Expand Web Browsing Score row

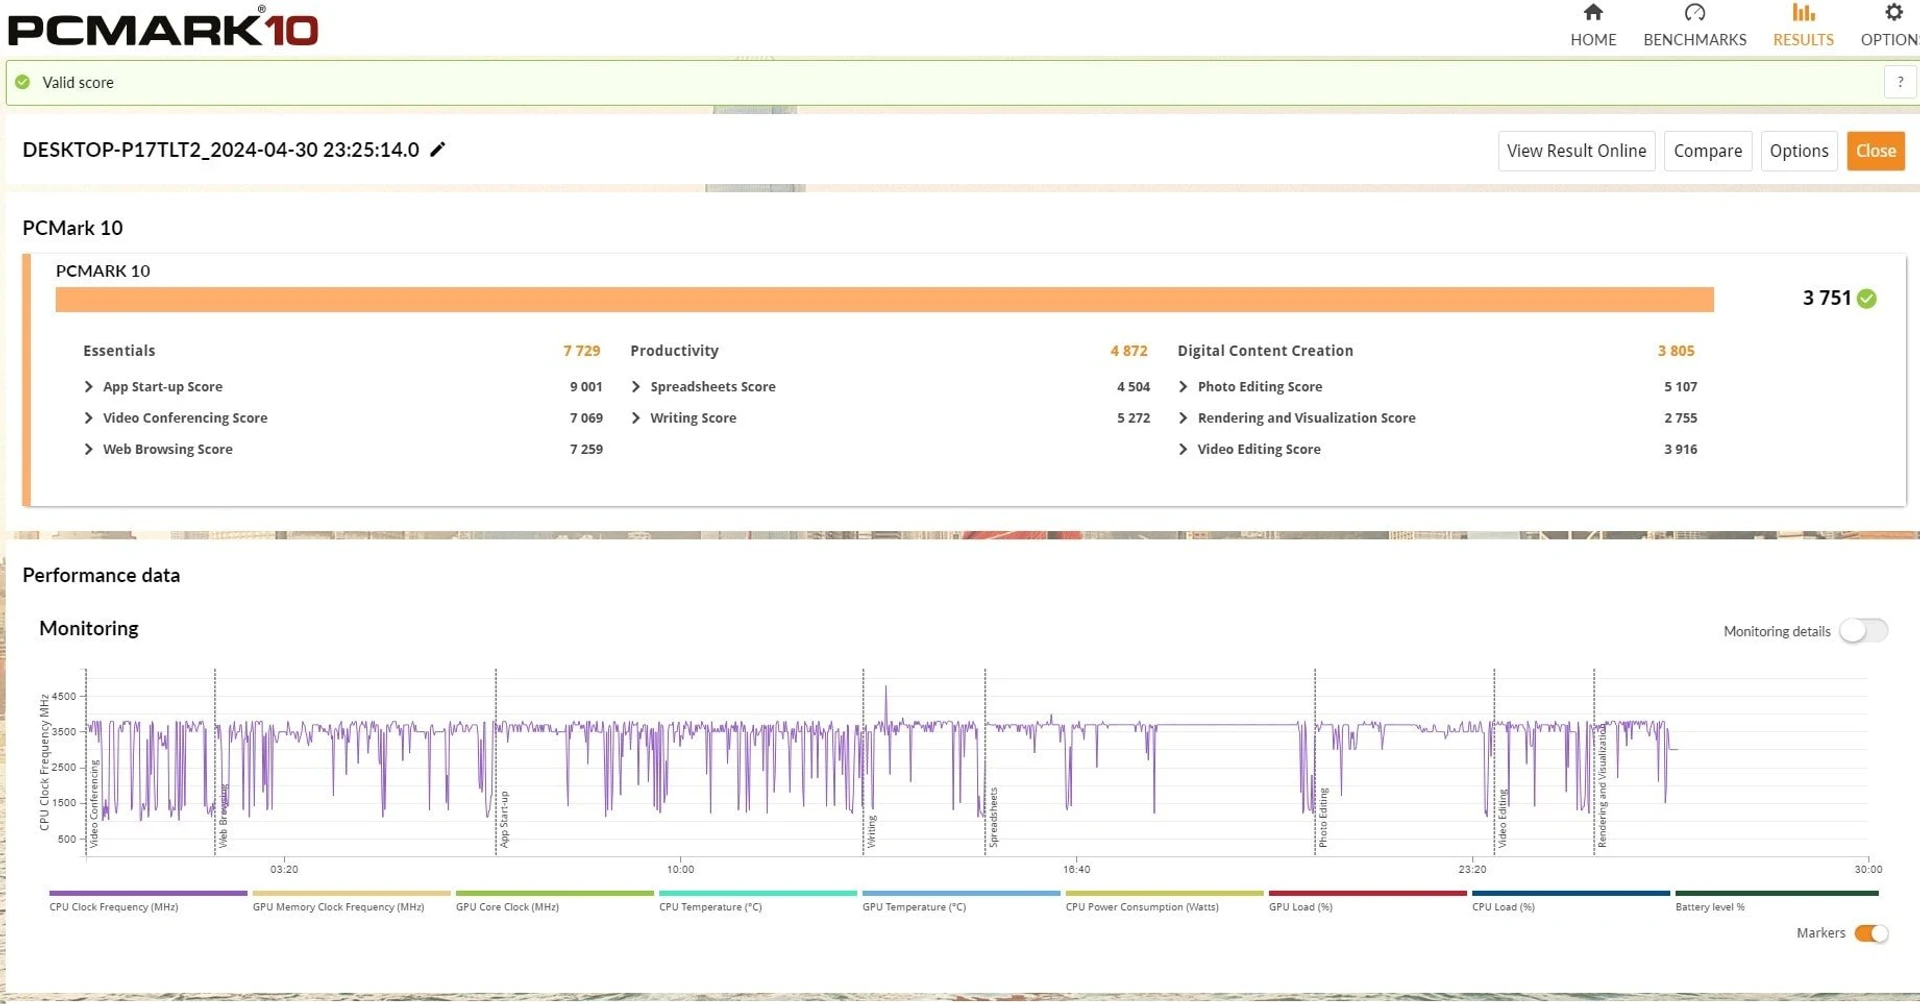coord(88,449)
